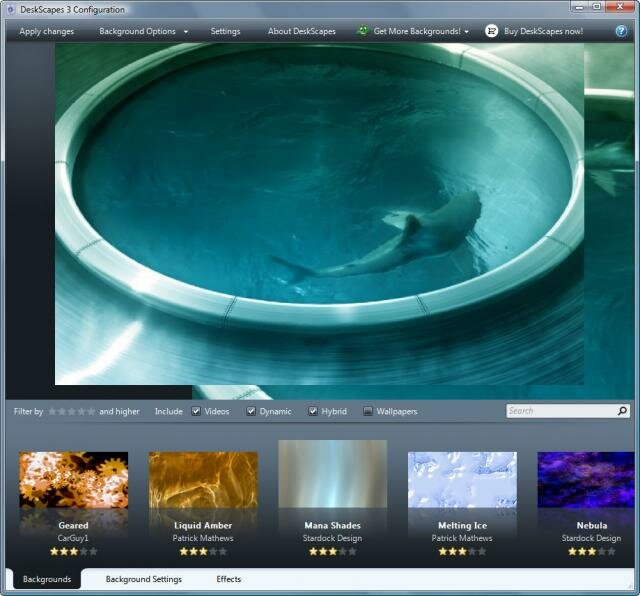Click Apply changes in the toolbar
640x596 pixels.
pyautogui.click(x=47, y=31)
